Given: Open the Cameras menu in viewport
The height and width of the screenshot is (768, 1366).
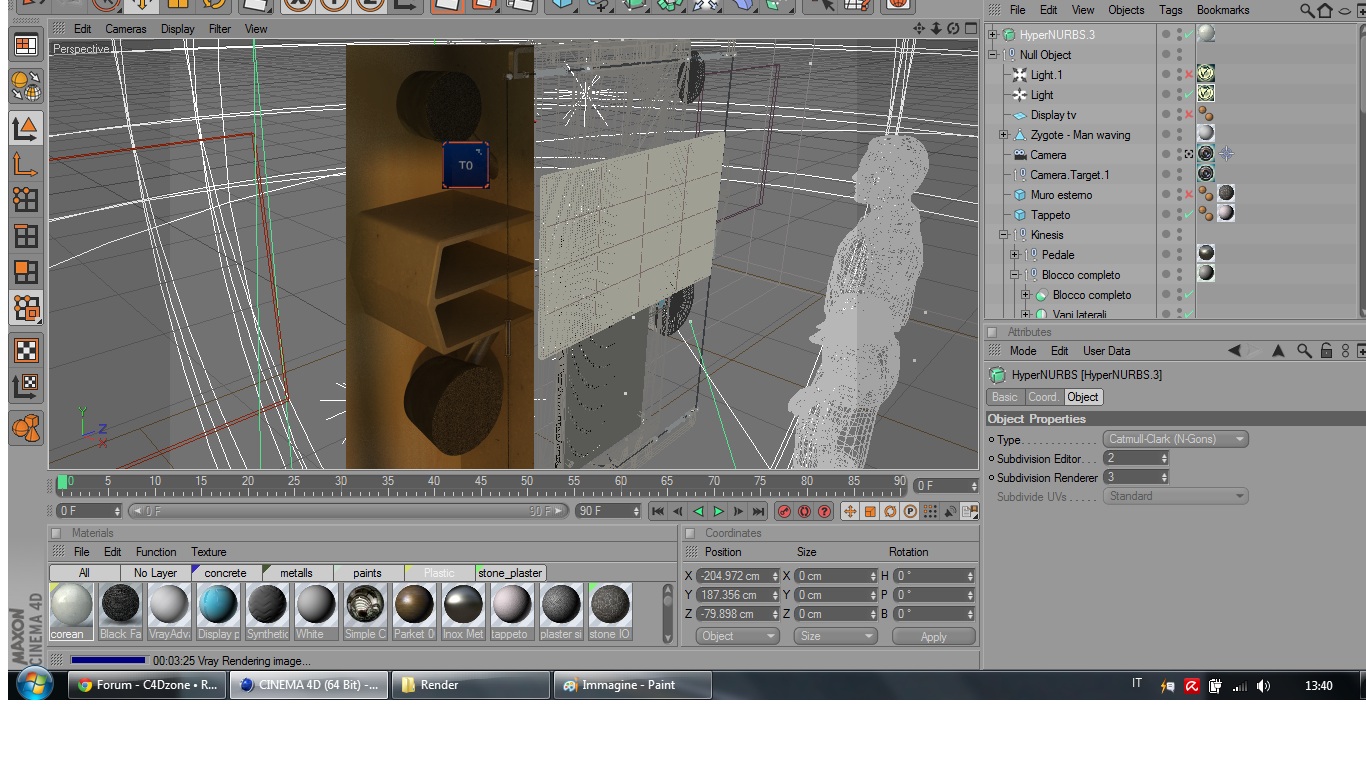Looking at the screenshot, I should pos(126,29).
